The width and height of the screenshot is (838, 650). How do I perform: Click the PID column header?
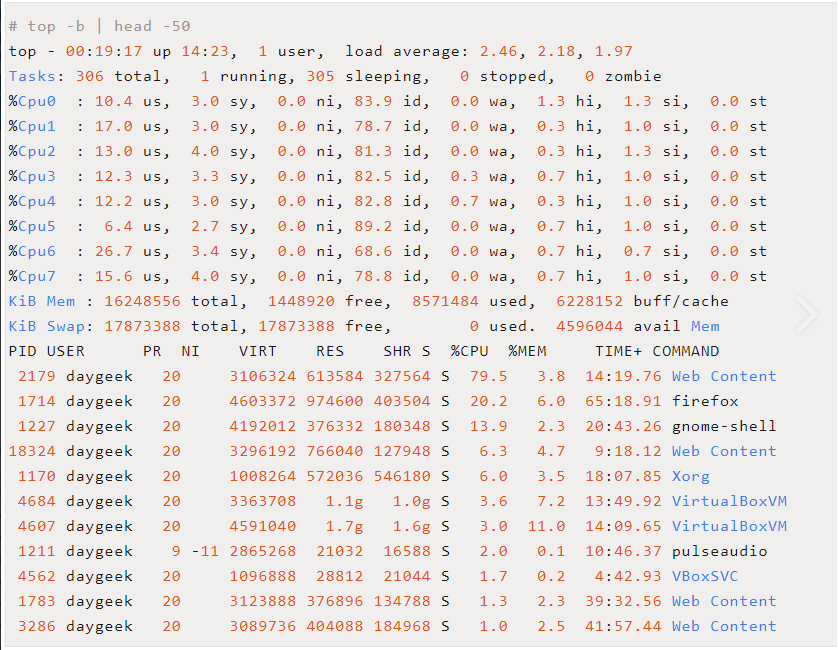(x=22, y=351)
